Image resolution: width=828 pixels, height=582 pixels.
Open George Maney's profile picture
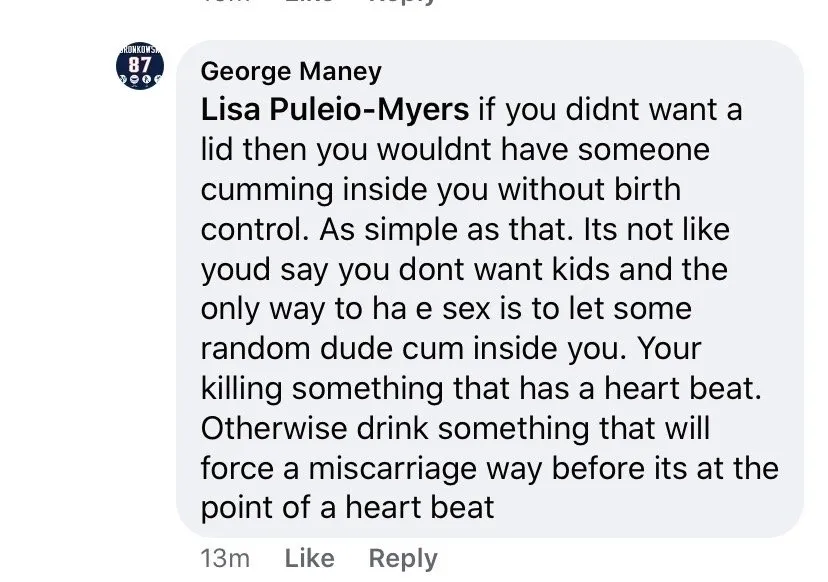(140, 68)
